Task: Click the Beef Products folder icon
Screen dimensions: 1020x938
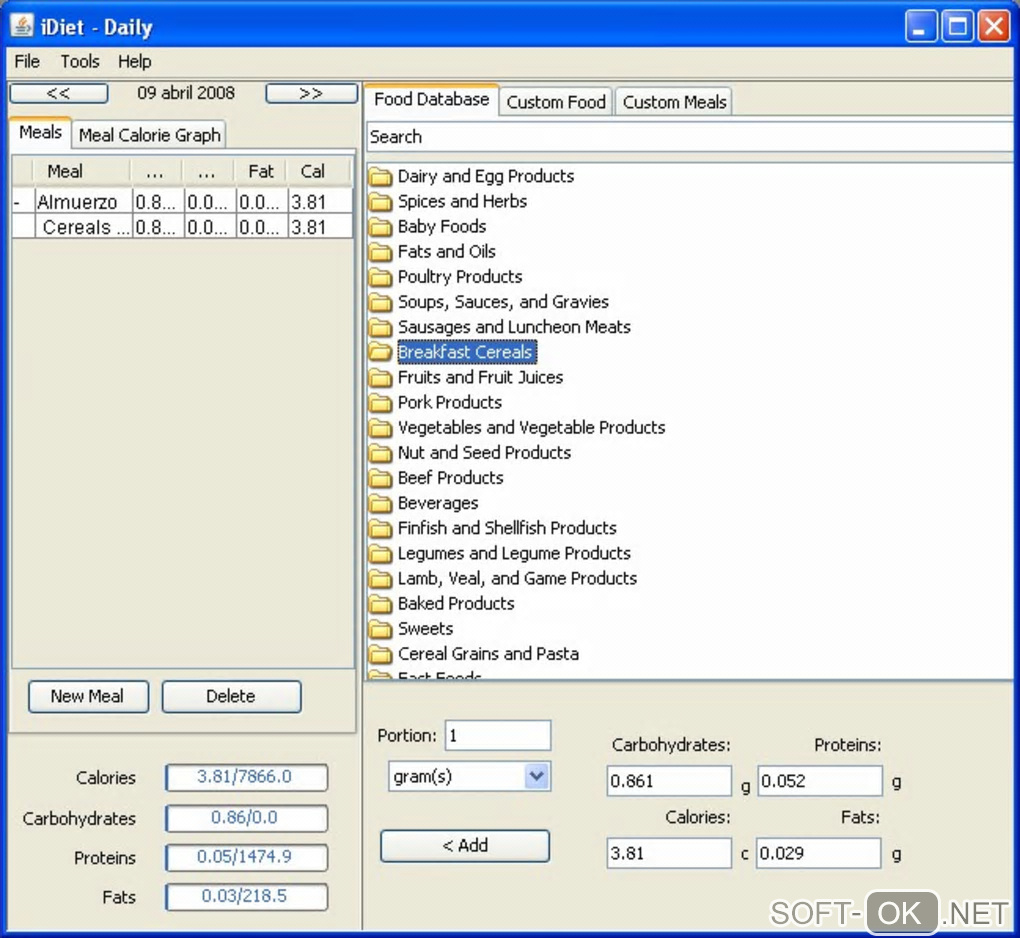Action: (381, 478)
